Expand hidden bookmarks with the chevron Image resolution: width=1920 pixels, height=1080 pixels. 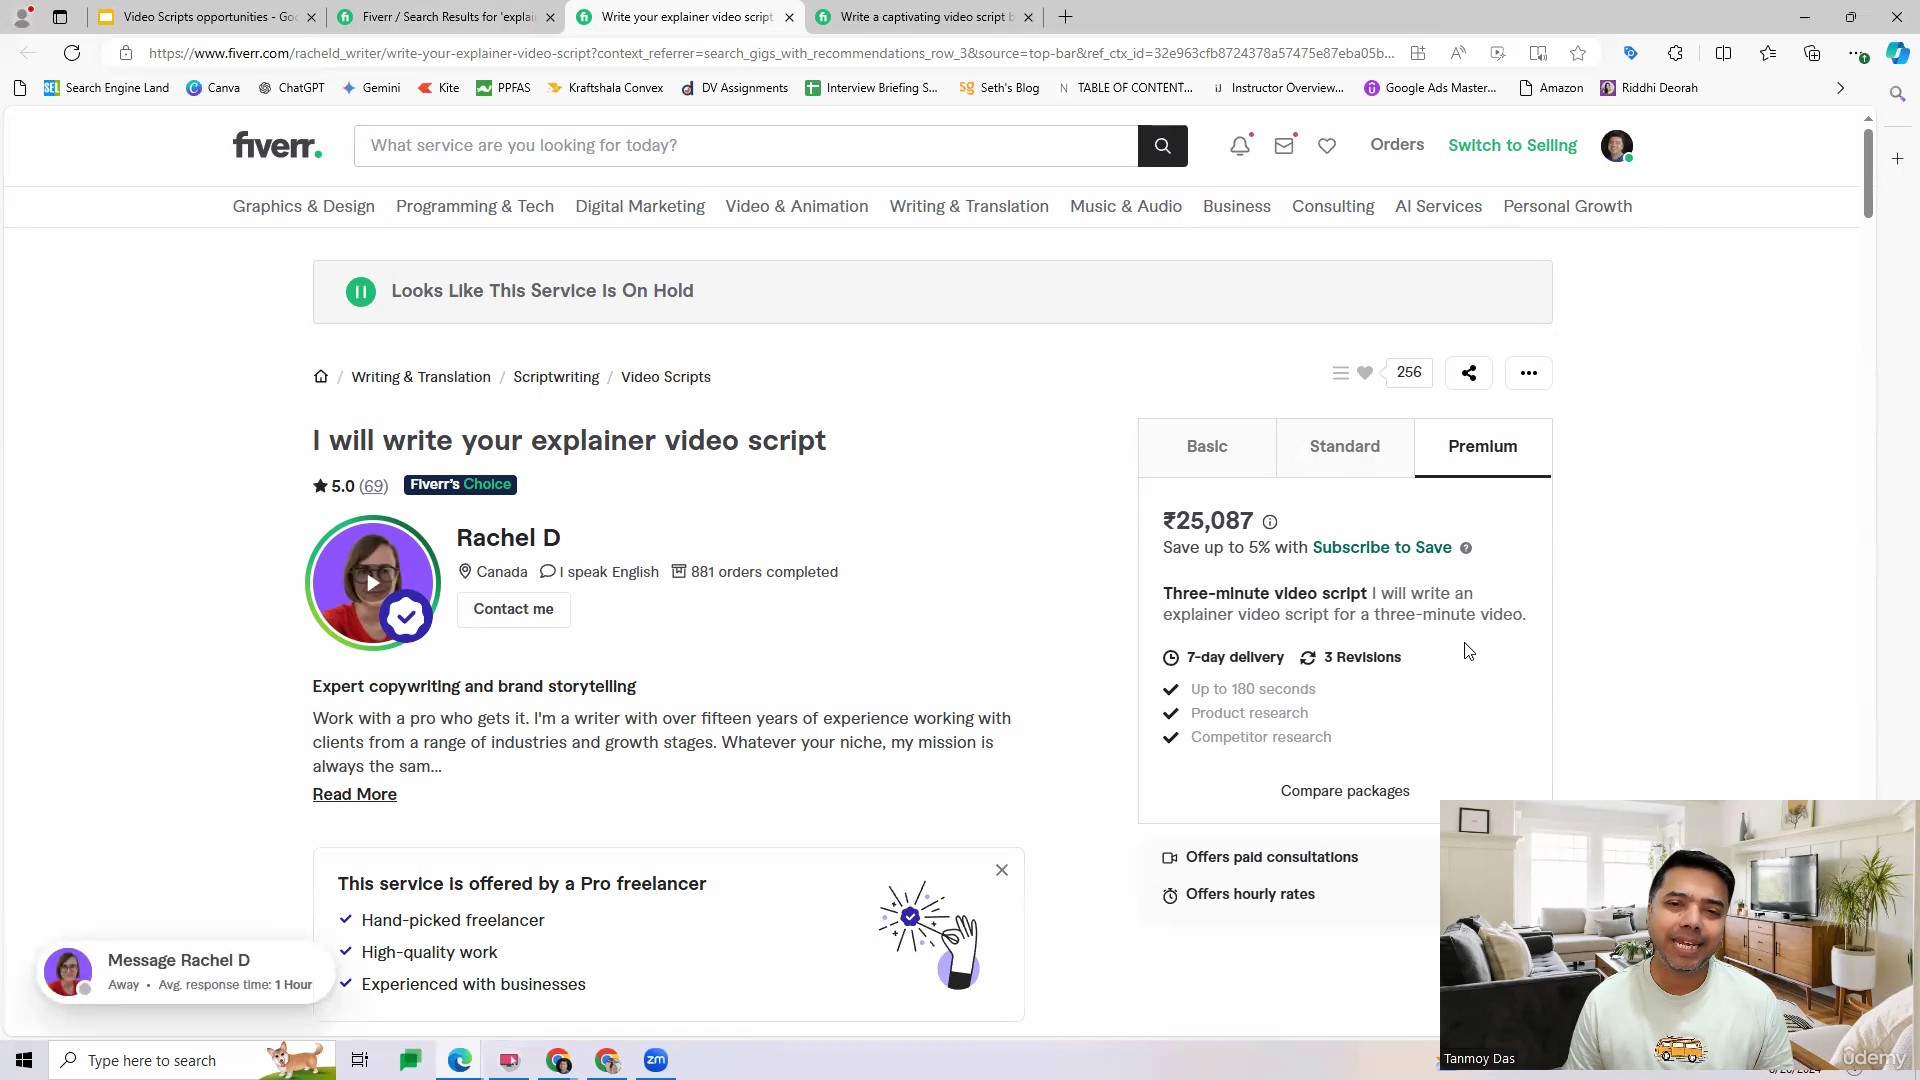click(1840, 88)
